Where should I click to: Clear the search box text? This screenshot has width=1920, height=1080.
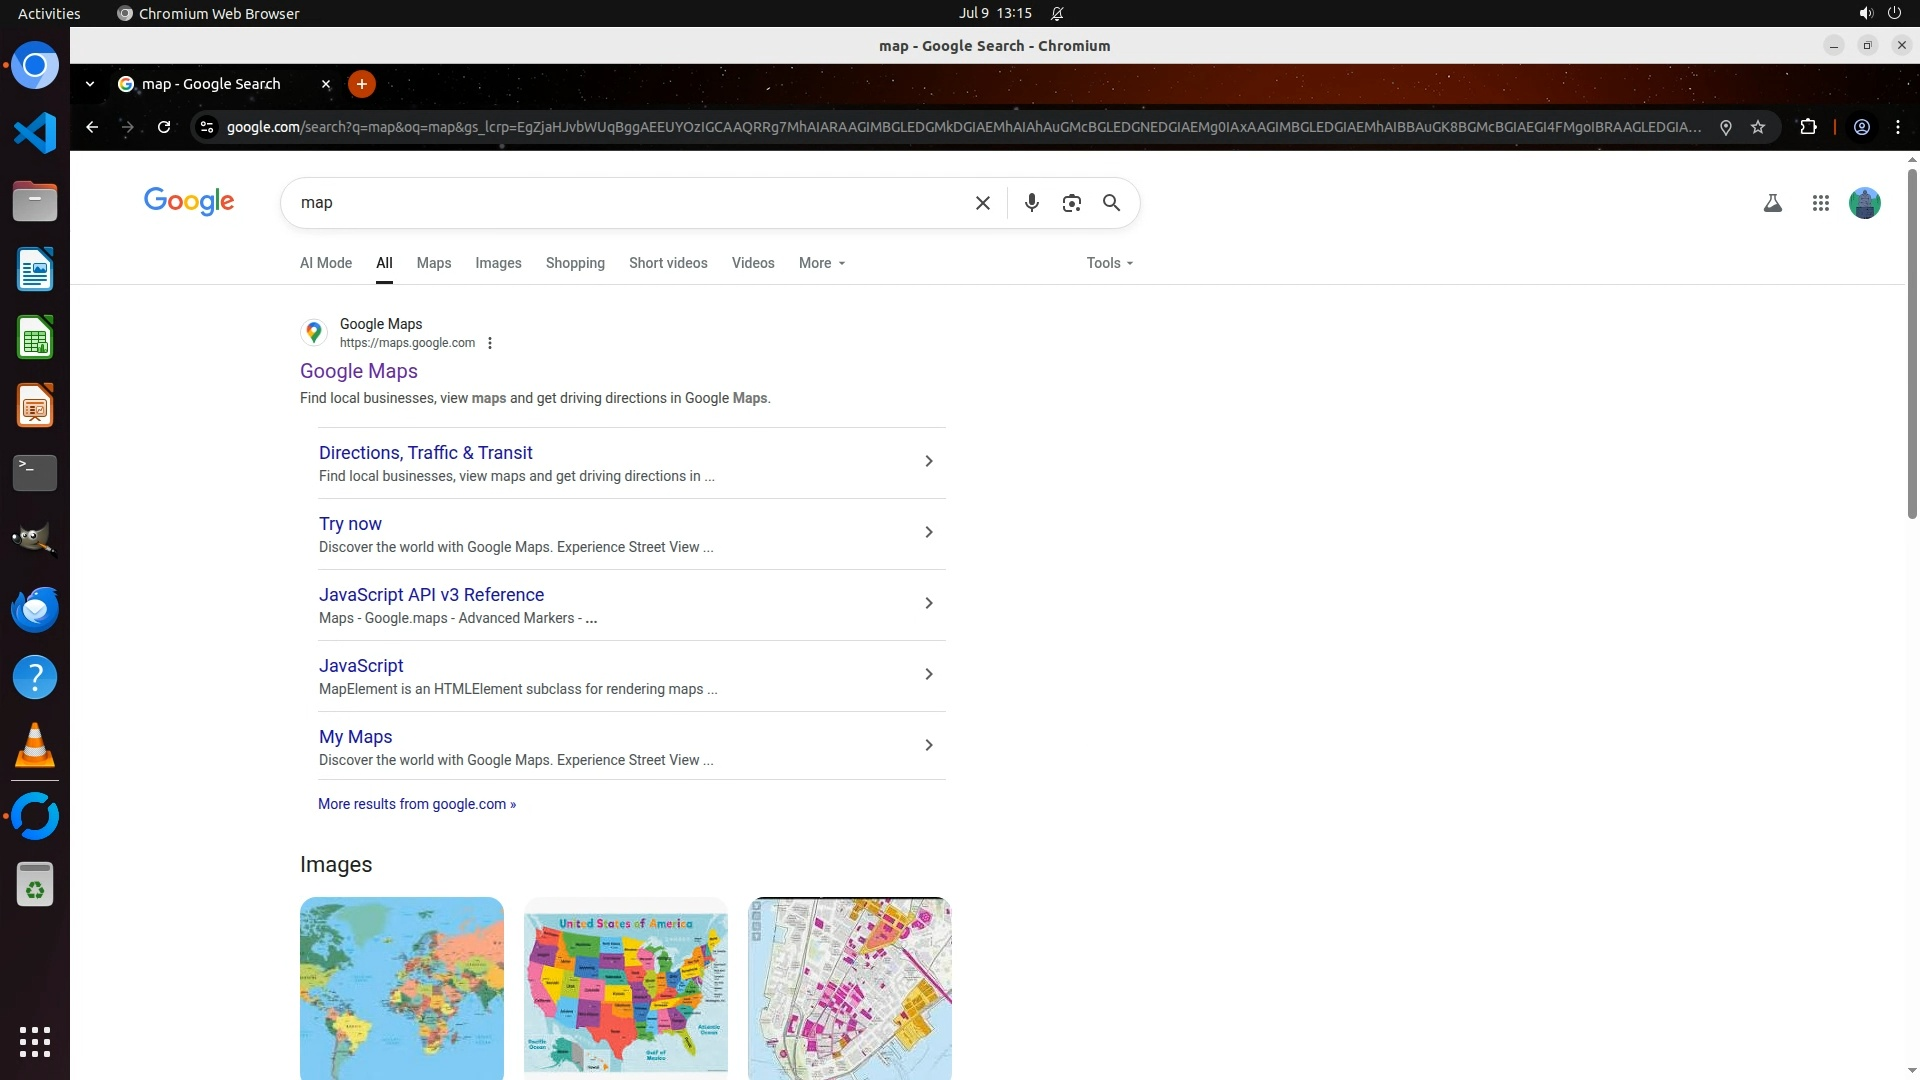point(982,203)
